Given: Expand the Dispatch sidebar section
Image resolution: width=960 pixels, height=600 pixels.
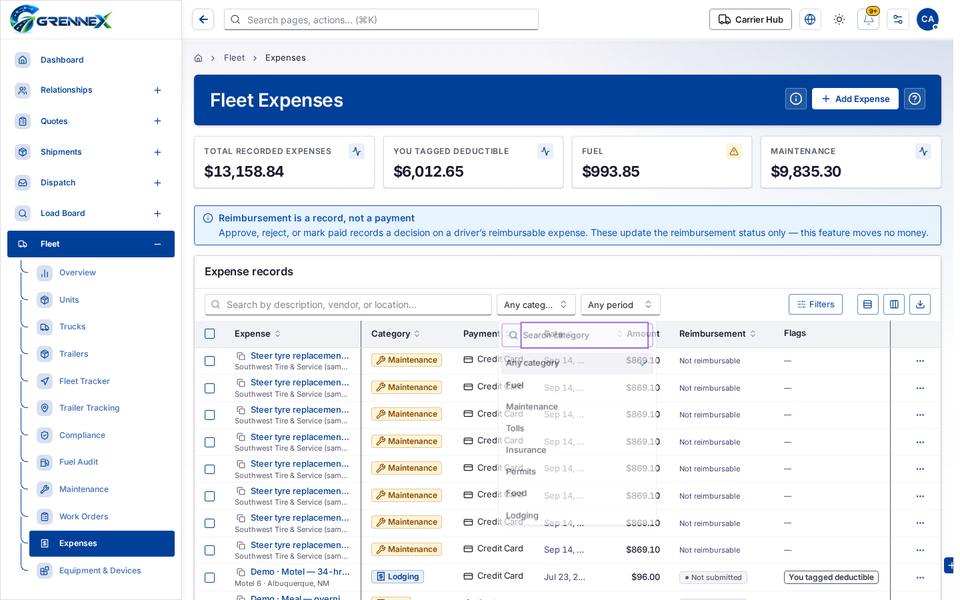Looking at the screenshot, I should [x=157, y=182].
